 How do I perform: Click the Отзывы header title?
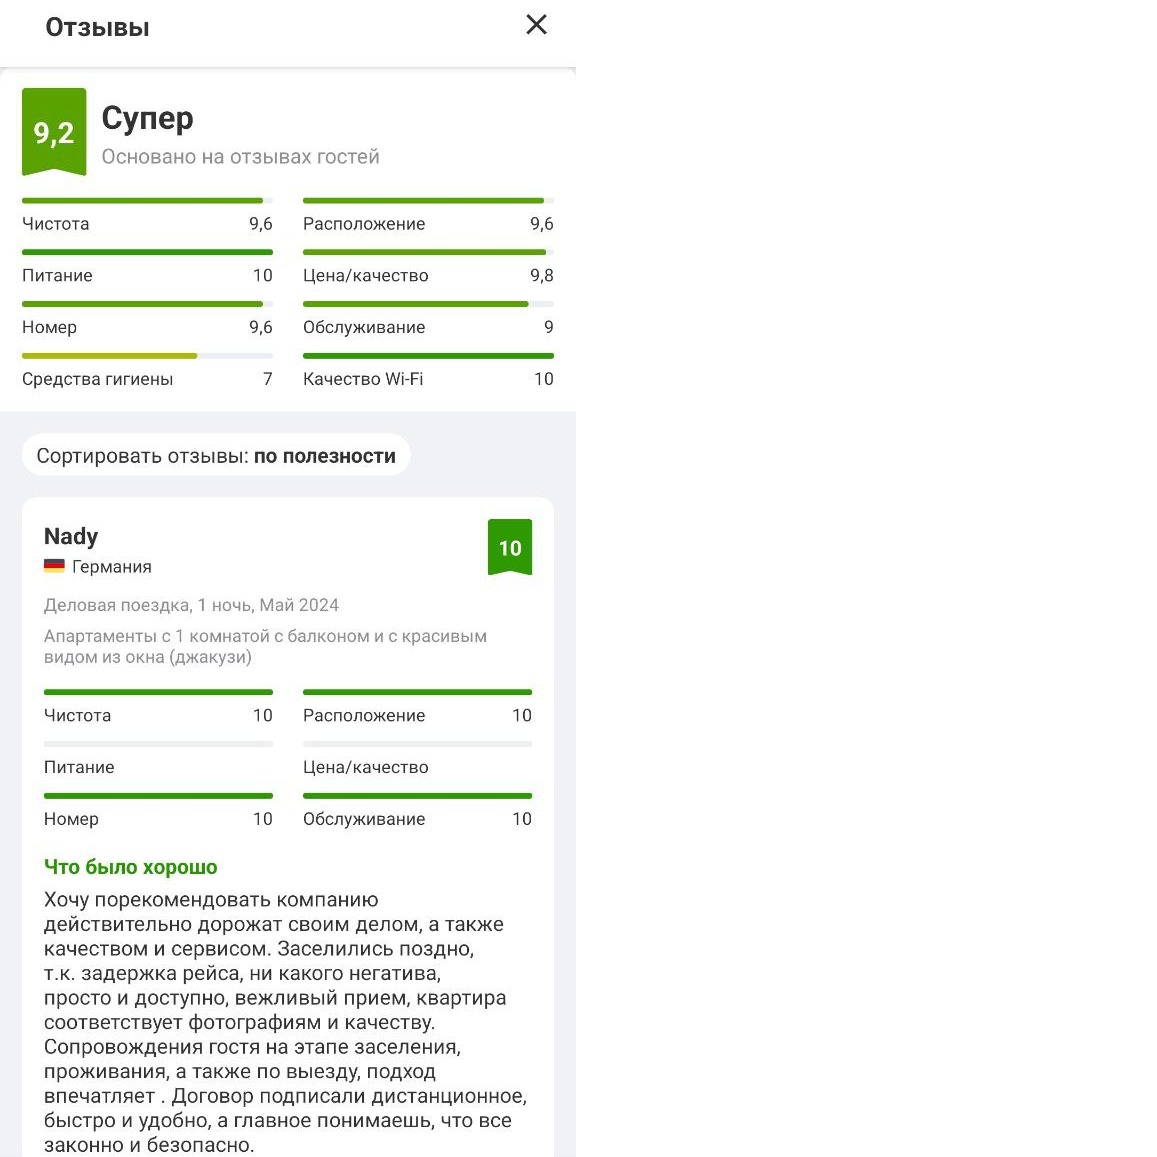pyautogui.click(x=97, y=27)
